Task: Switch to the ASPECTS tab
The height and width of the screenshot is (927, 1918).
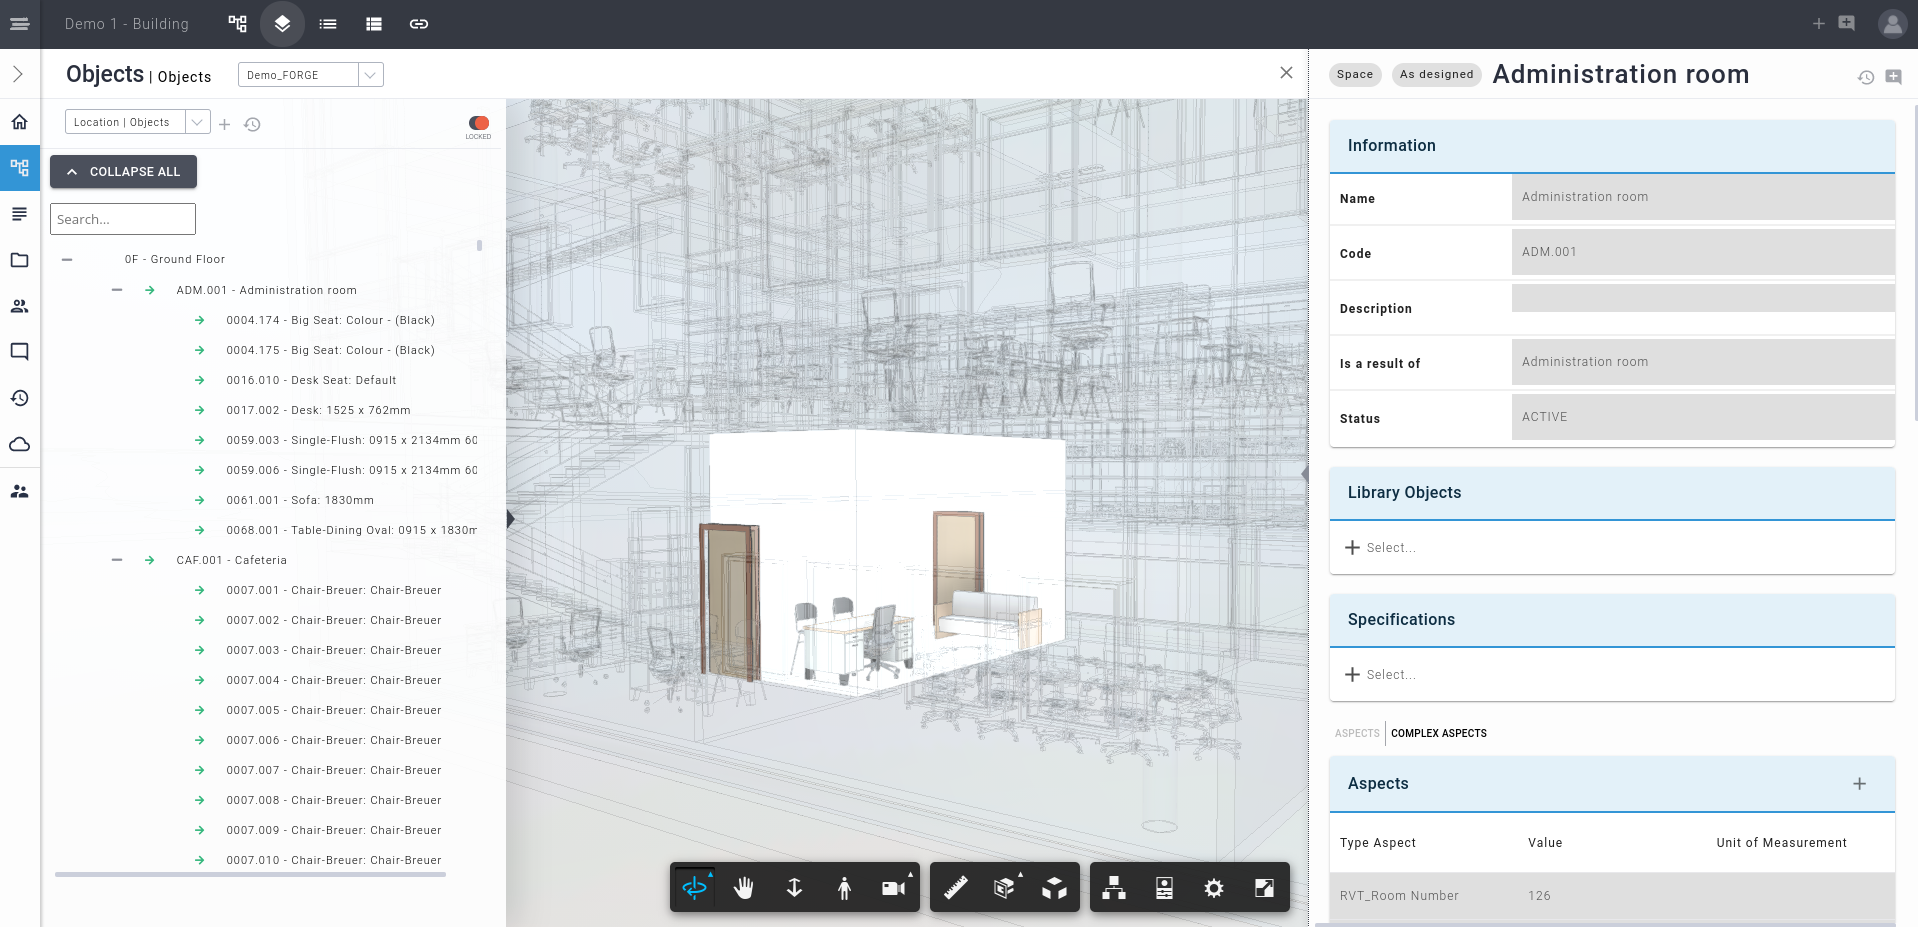Action: [1357, 733]
